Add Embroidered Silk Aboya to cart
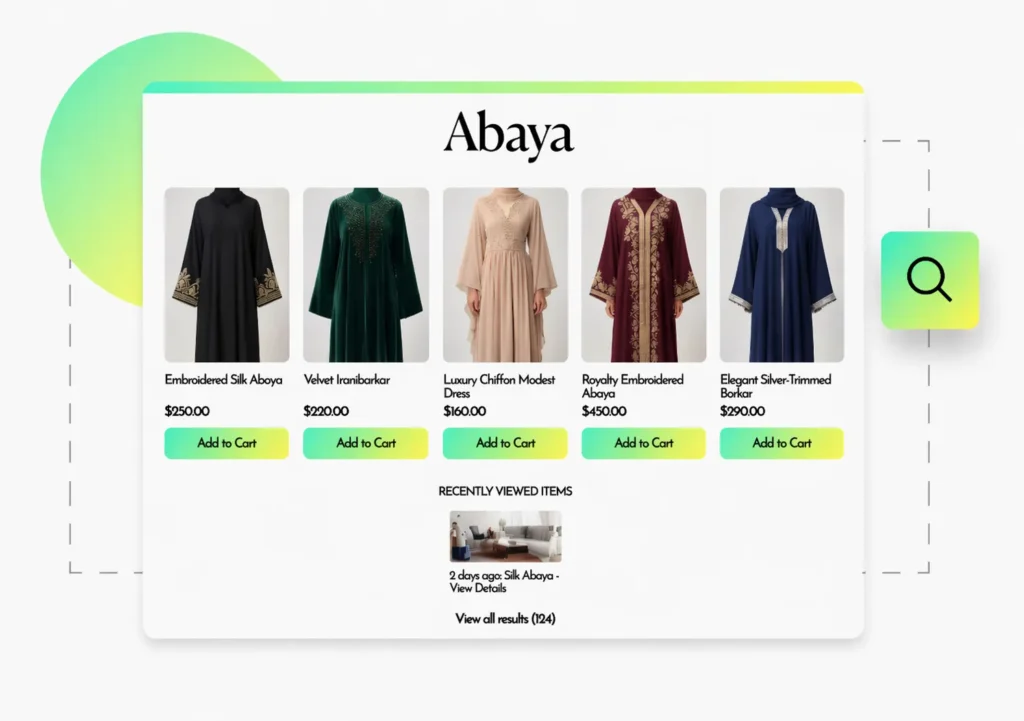 pyautogui.click(x=226, y=443)
